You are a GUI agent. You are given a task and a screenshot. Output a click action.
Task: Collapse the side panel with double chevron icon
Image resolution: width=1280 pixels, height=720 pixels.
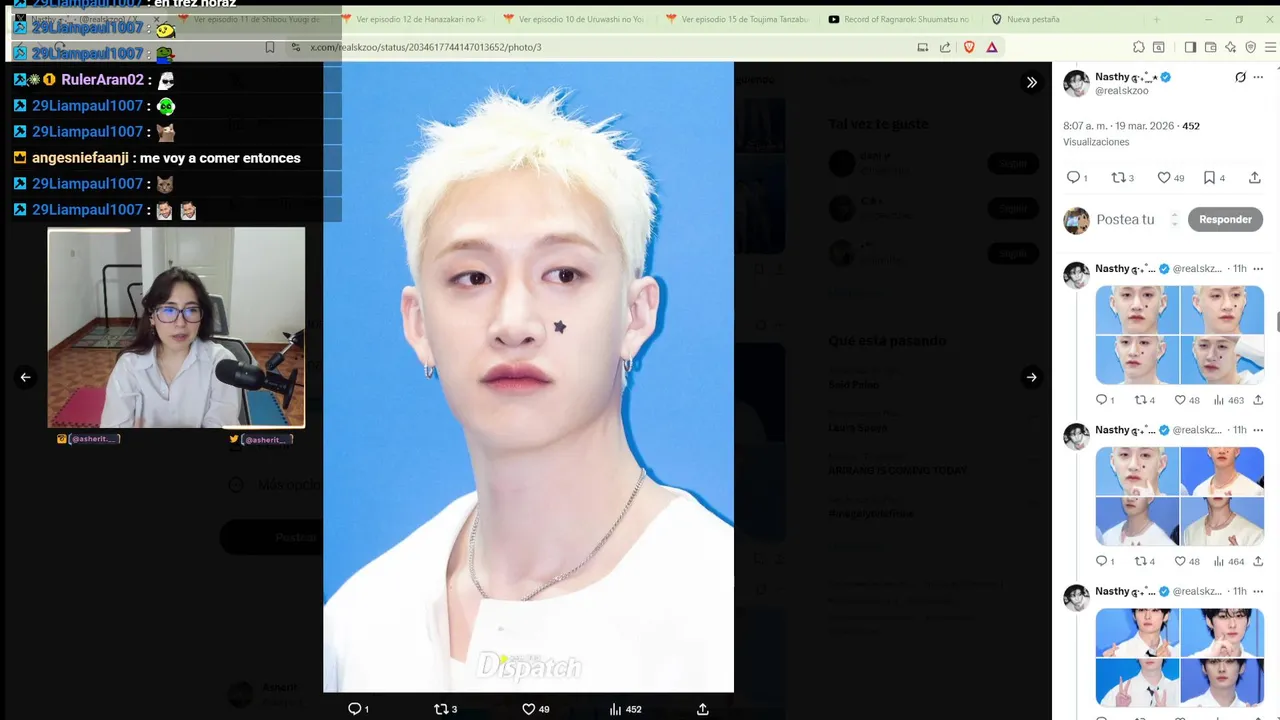pyautogui.click(x=1031, y=82)
